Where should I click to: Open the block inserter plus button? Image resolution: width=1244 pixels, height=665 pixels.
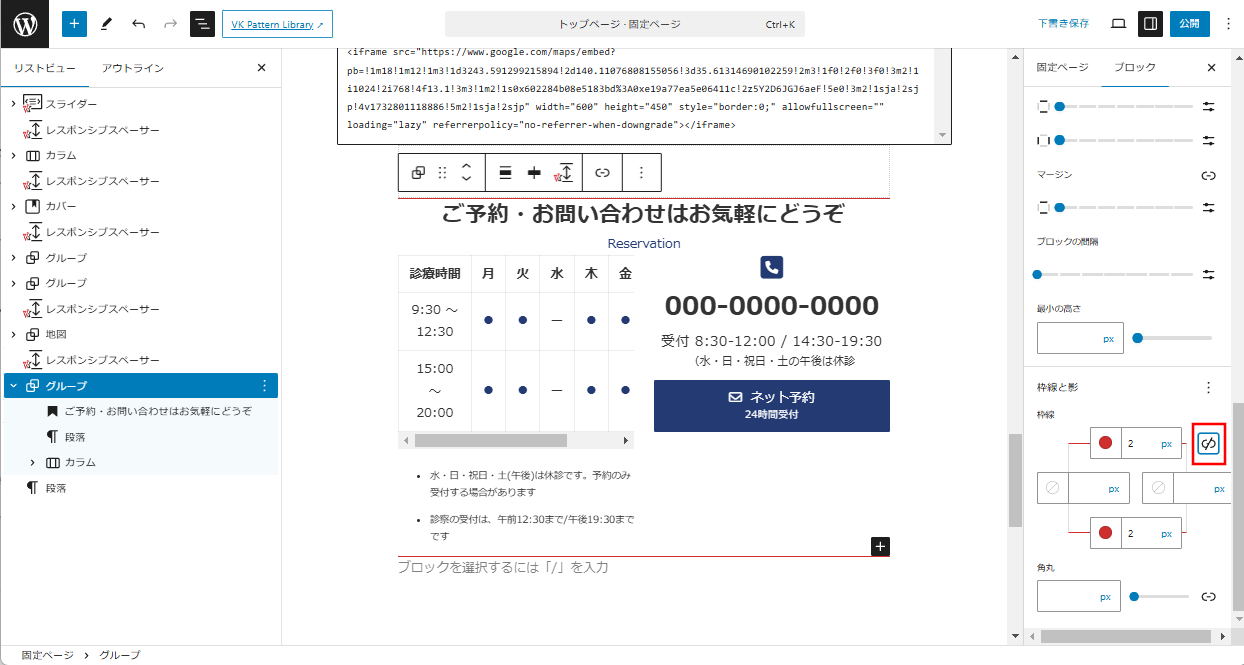pyautogui.click(x=75, y=24)
